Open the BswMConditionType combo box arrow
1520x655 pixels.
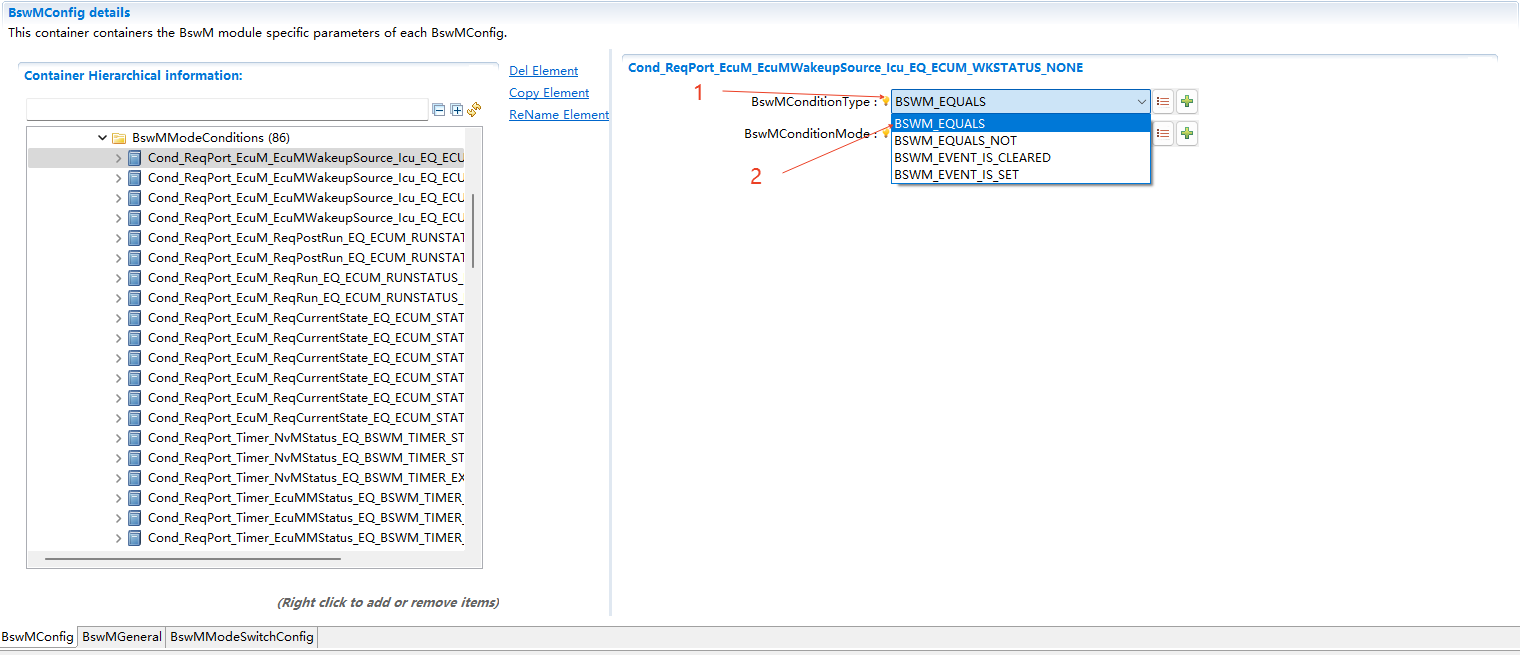(x=1141, y=101)
